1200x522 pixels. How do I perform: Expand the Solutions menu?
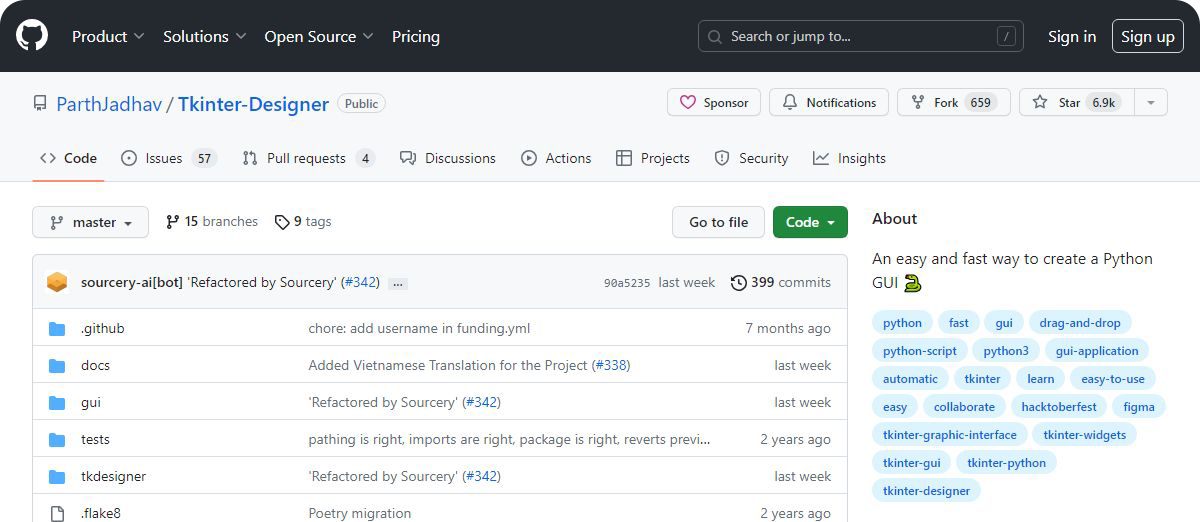[x=205, y=36]
